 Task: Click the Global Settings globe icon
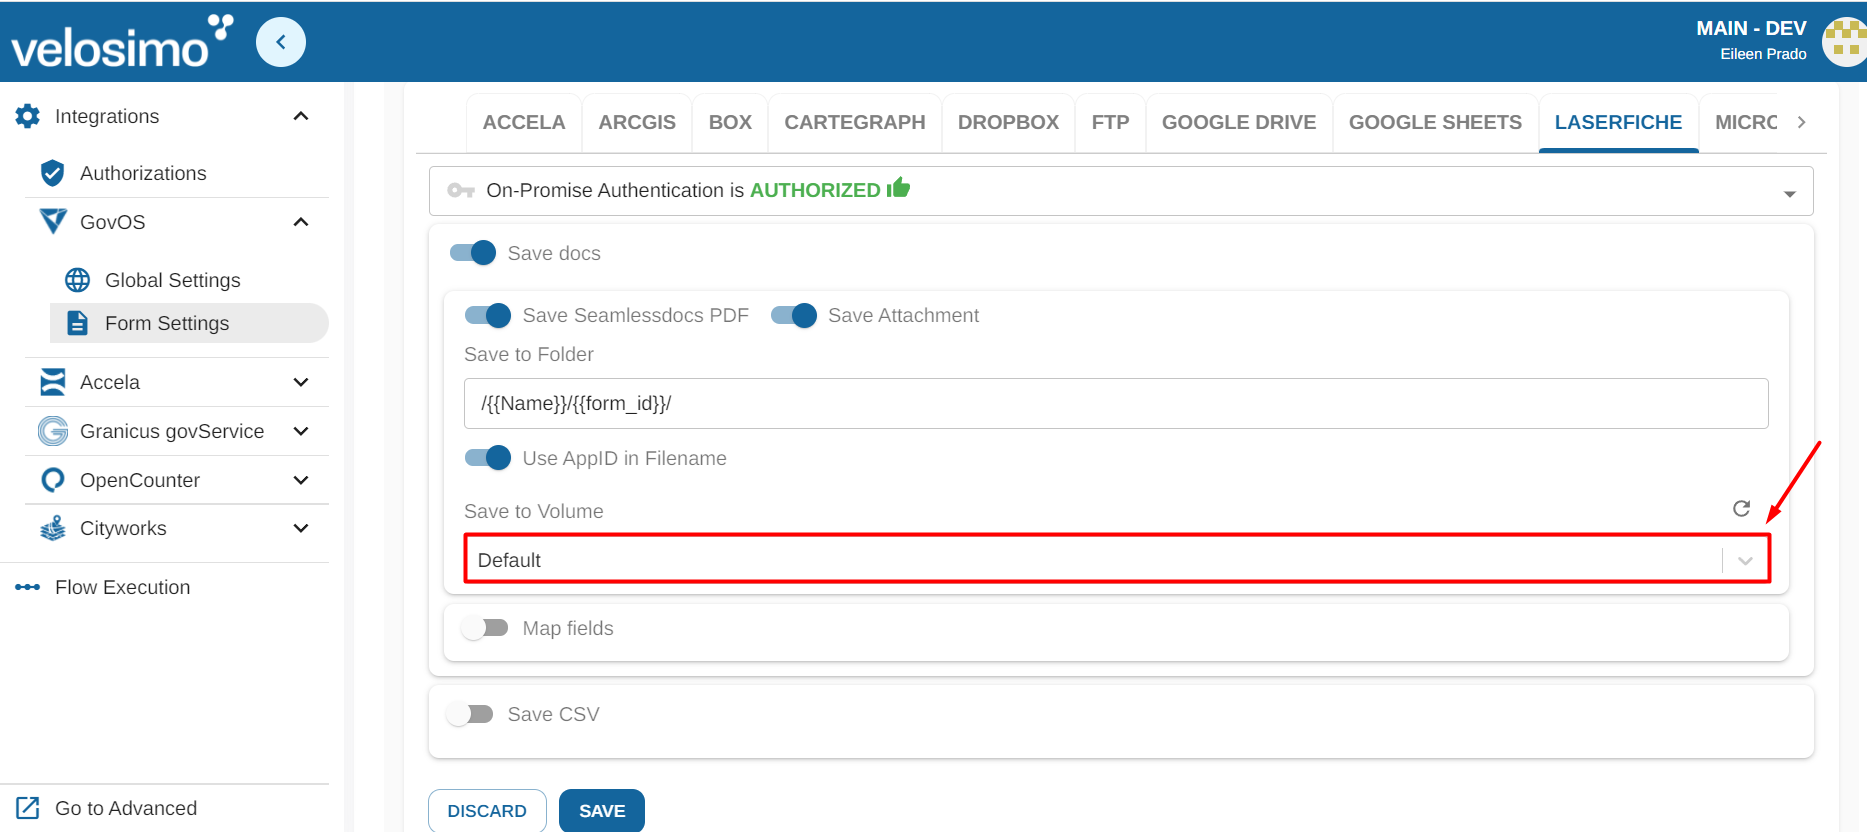point(77,280)
